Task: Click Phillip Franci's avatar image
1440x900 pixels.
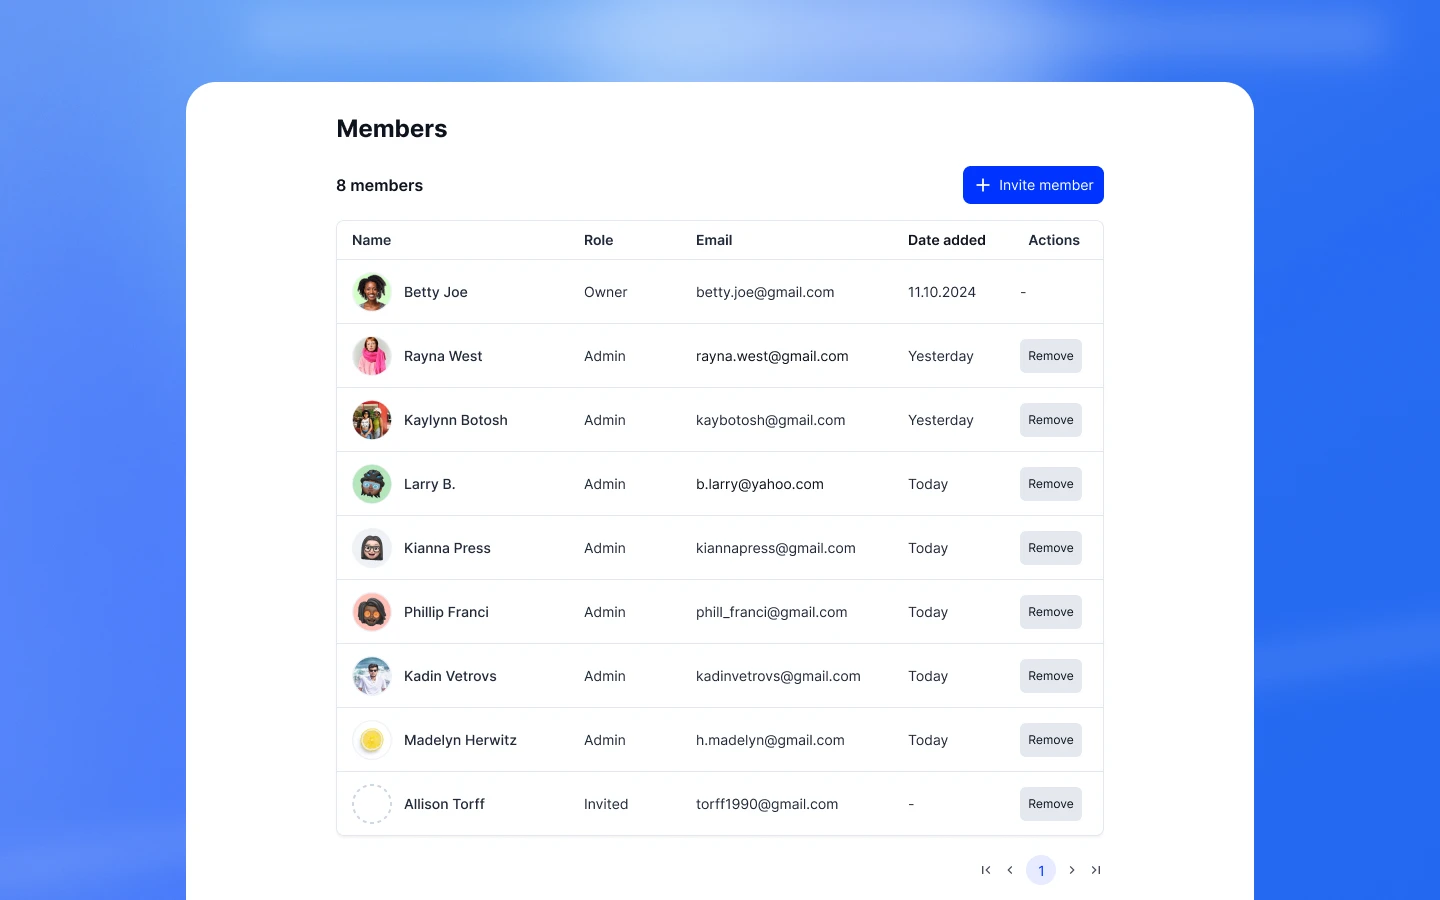Action: [372, 612]
